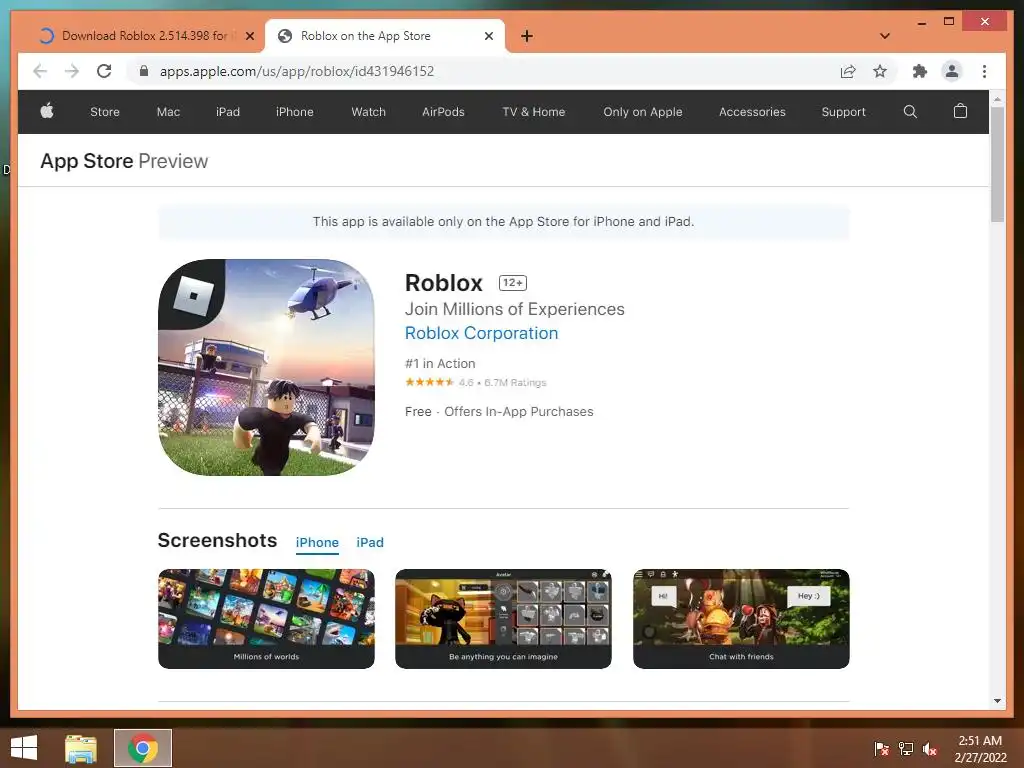Click the vertical scrollbar thumb
Screen dimensions: 1024x768
pyautogui.click(x=997, y=165)
